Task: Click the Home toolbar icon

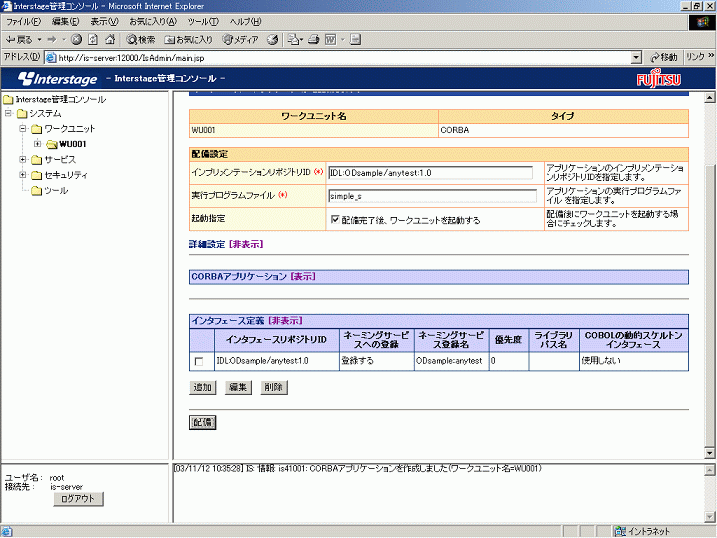Action: point(110,40)
